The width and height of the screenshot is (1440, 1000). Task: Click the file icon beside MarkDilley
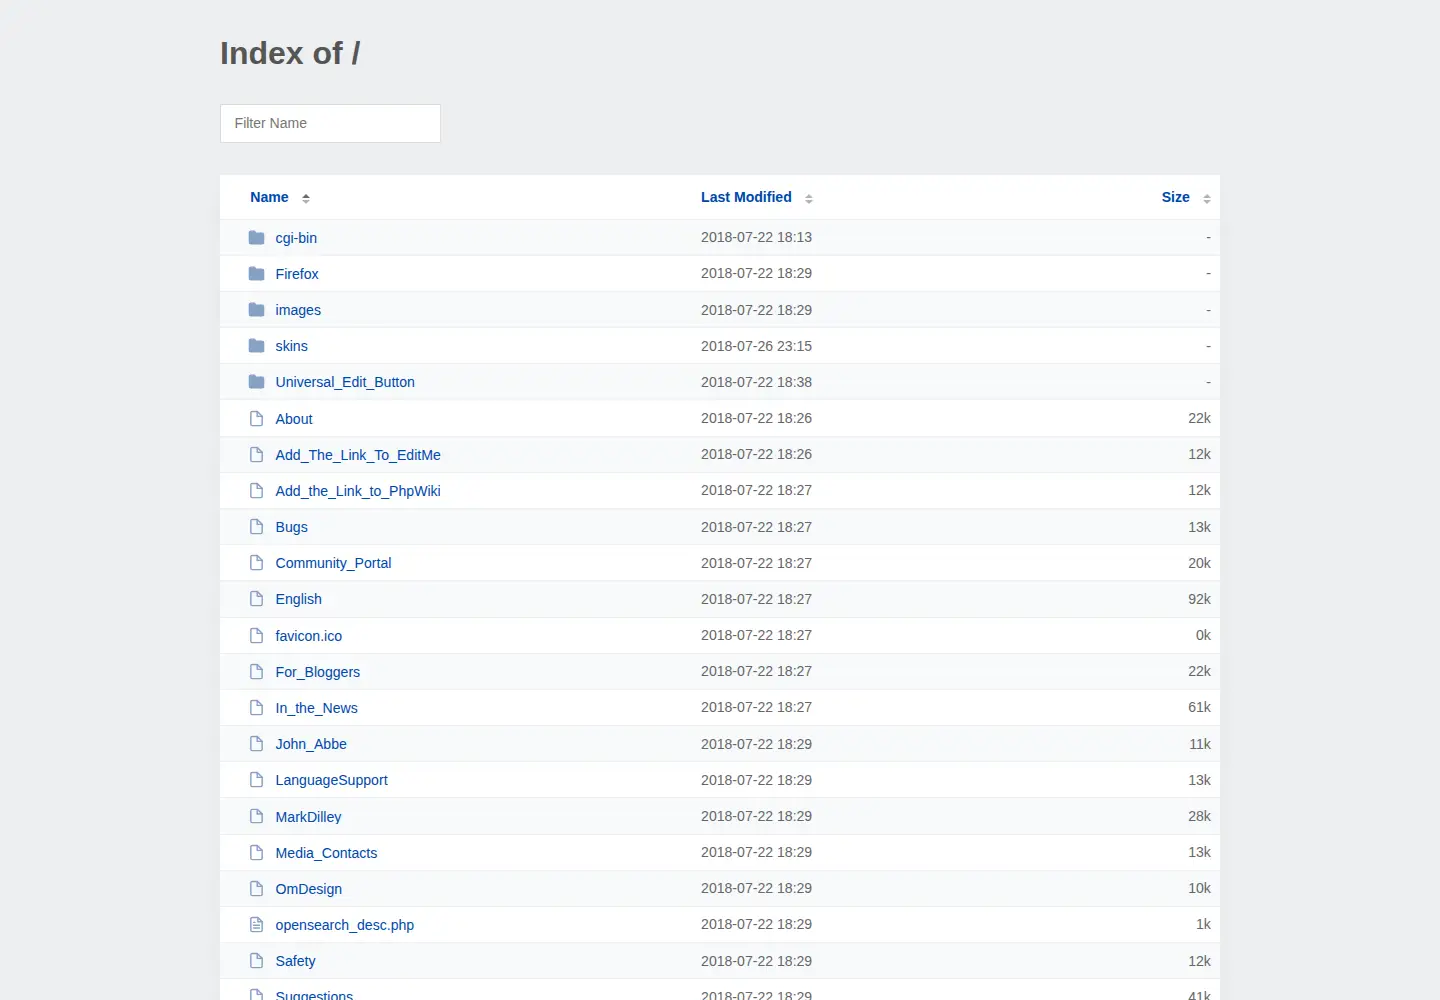point(257,817)
